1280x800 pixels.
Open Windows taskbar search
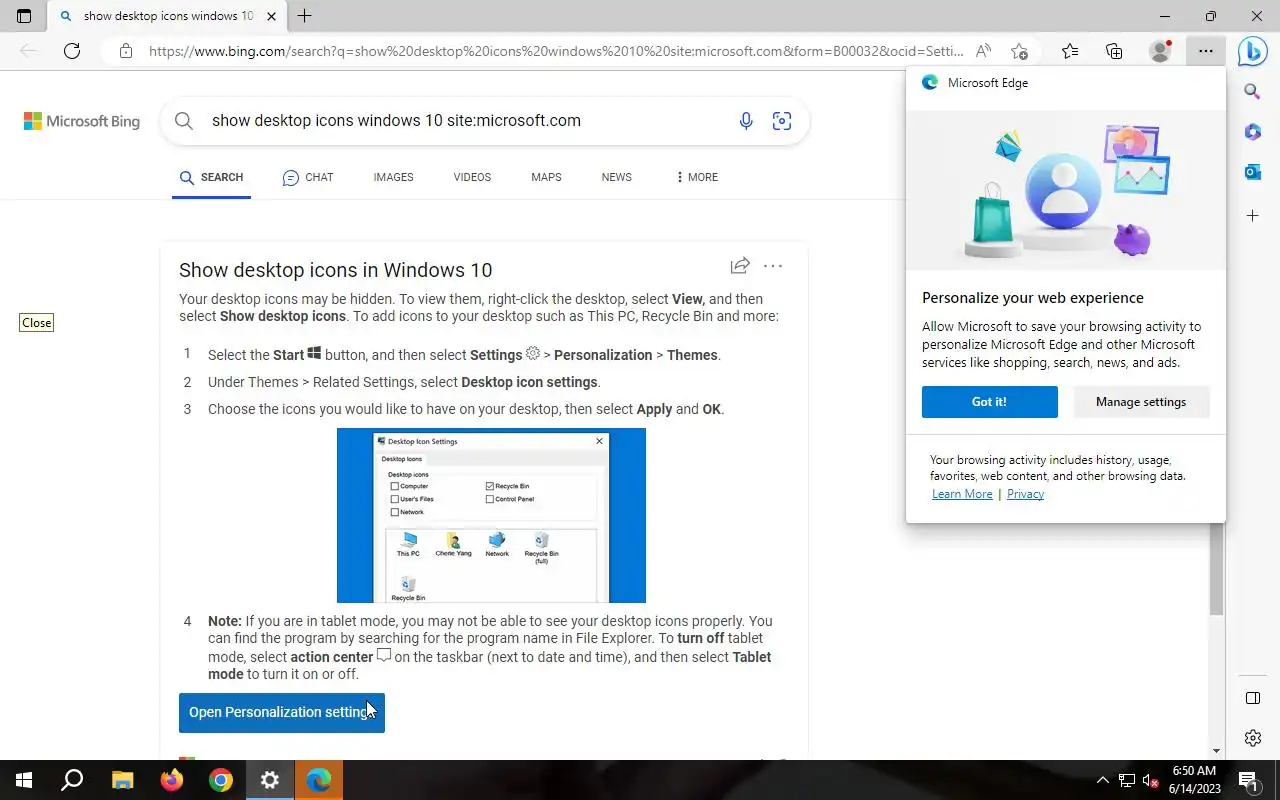(x=72, y=780)
